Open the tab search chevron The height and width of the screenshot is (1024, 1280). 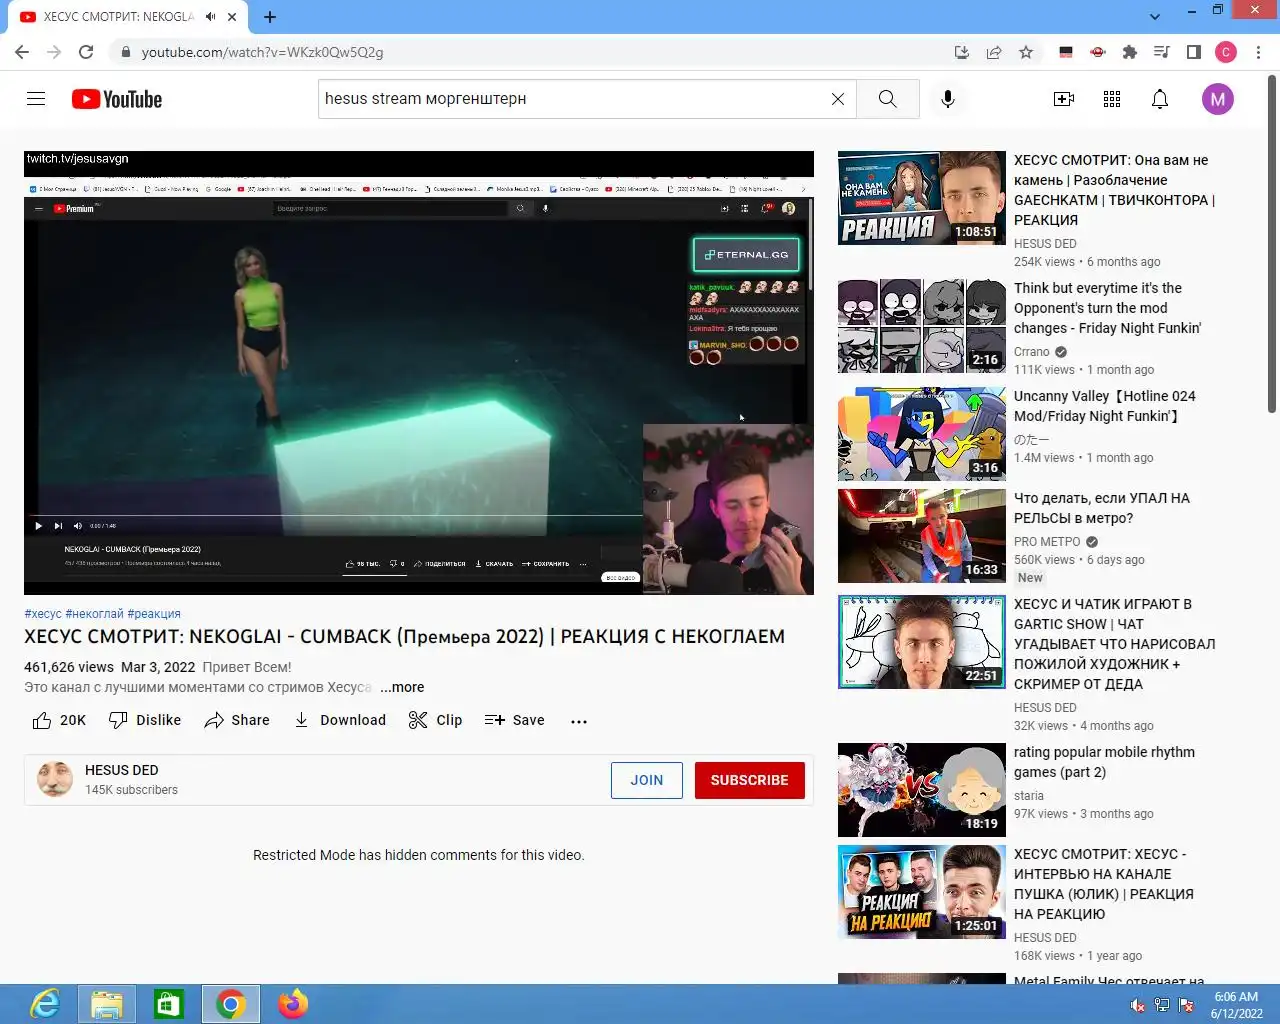coord(1155,17)
